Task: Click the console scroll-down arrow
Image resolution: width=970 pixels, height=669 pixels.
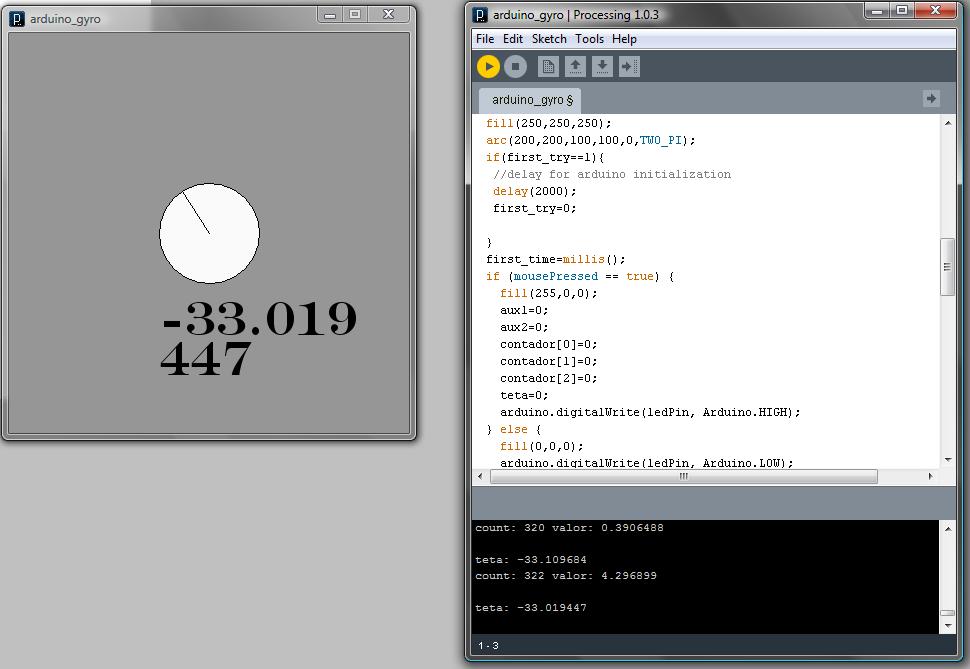Action: (948, 626)
